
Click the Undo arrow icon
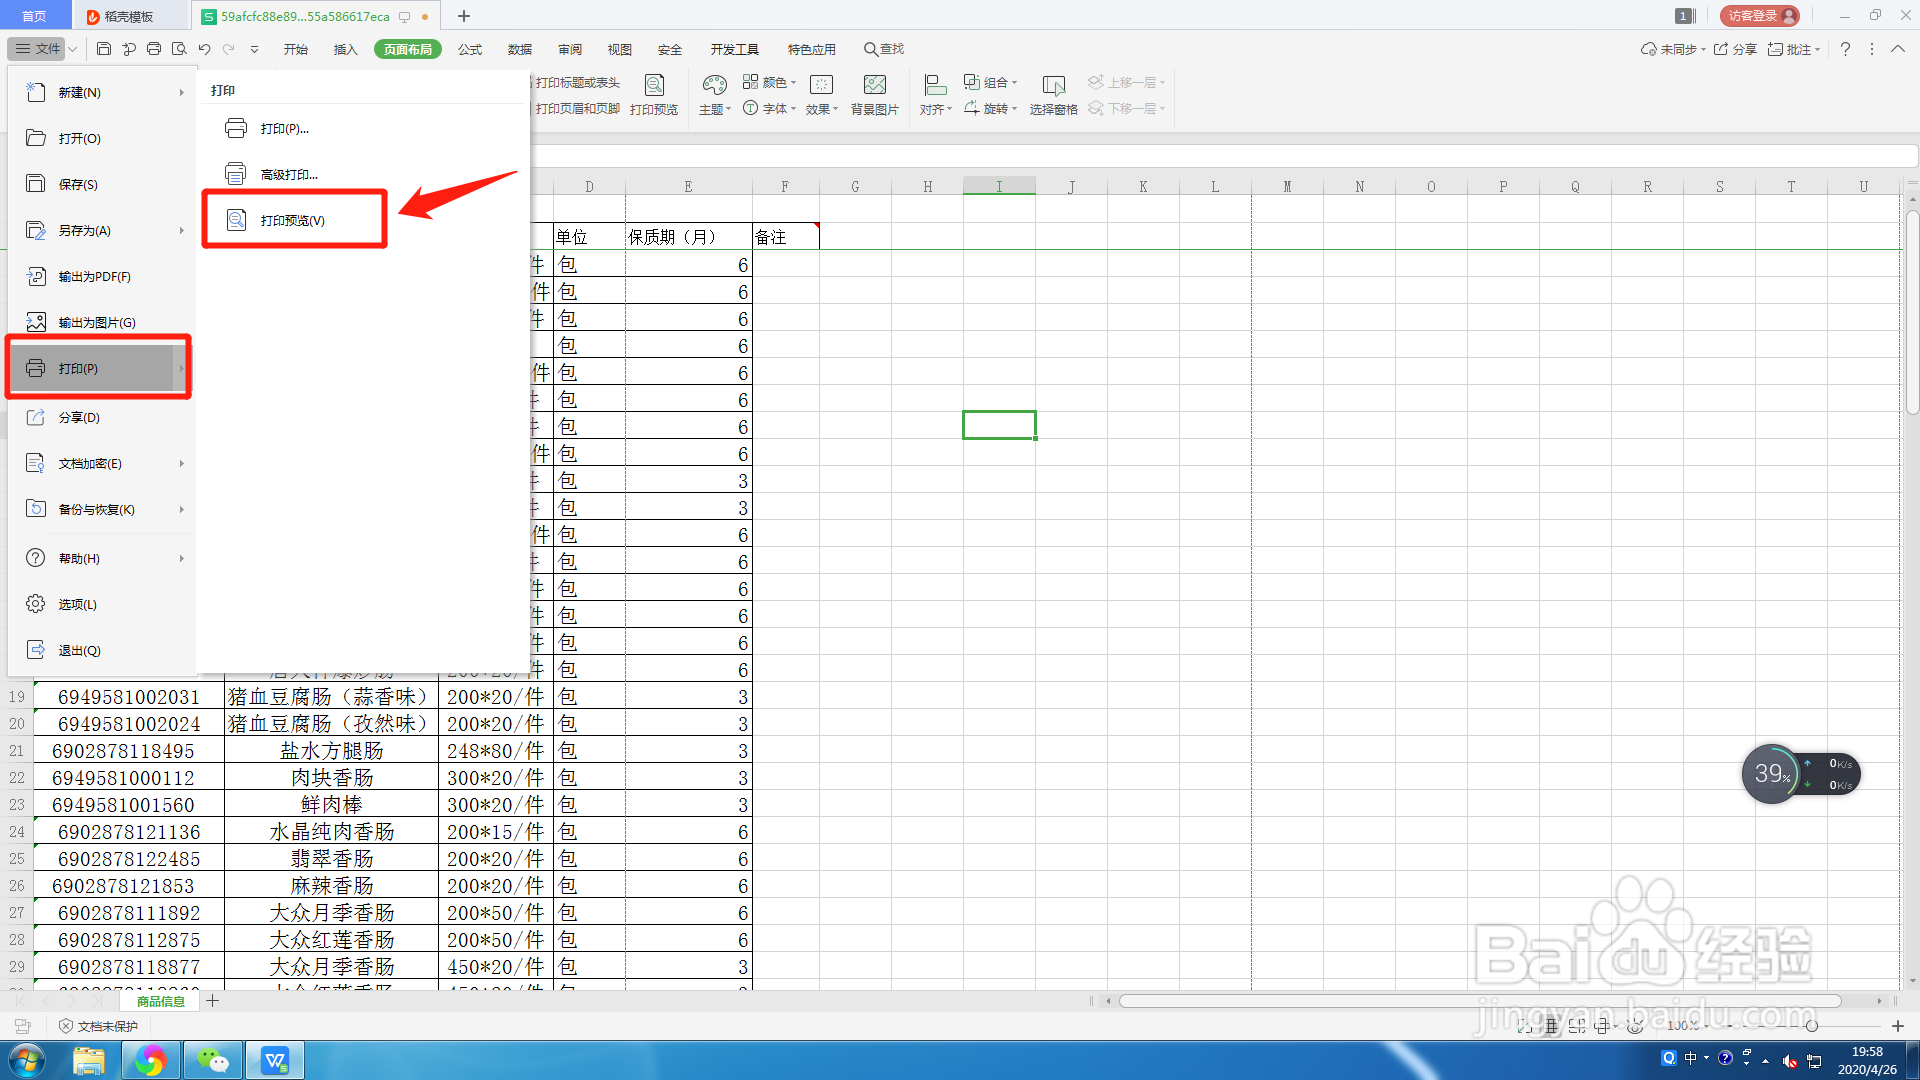[x=204, y=48]
